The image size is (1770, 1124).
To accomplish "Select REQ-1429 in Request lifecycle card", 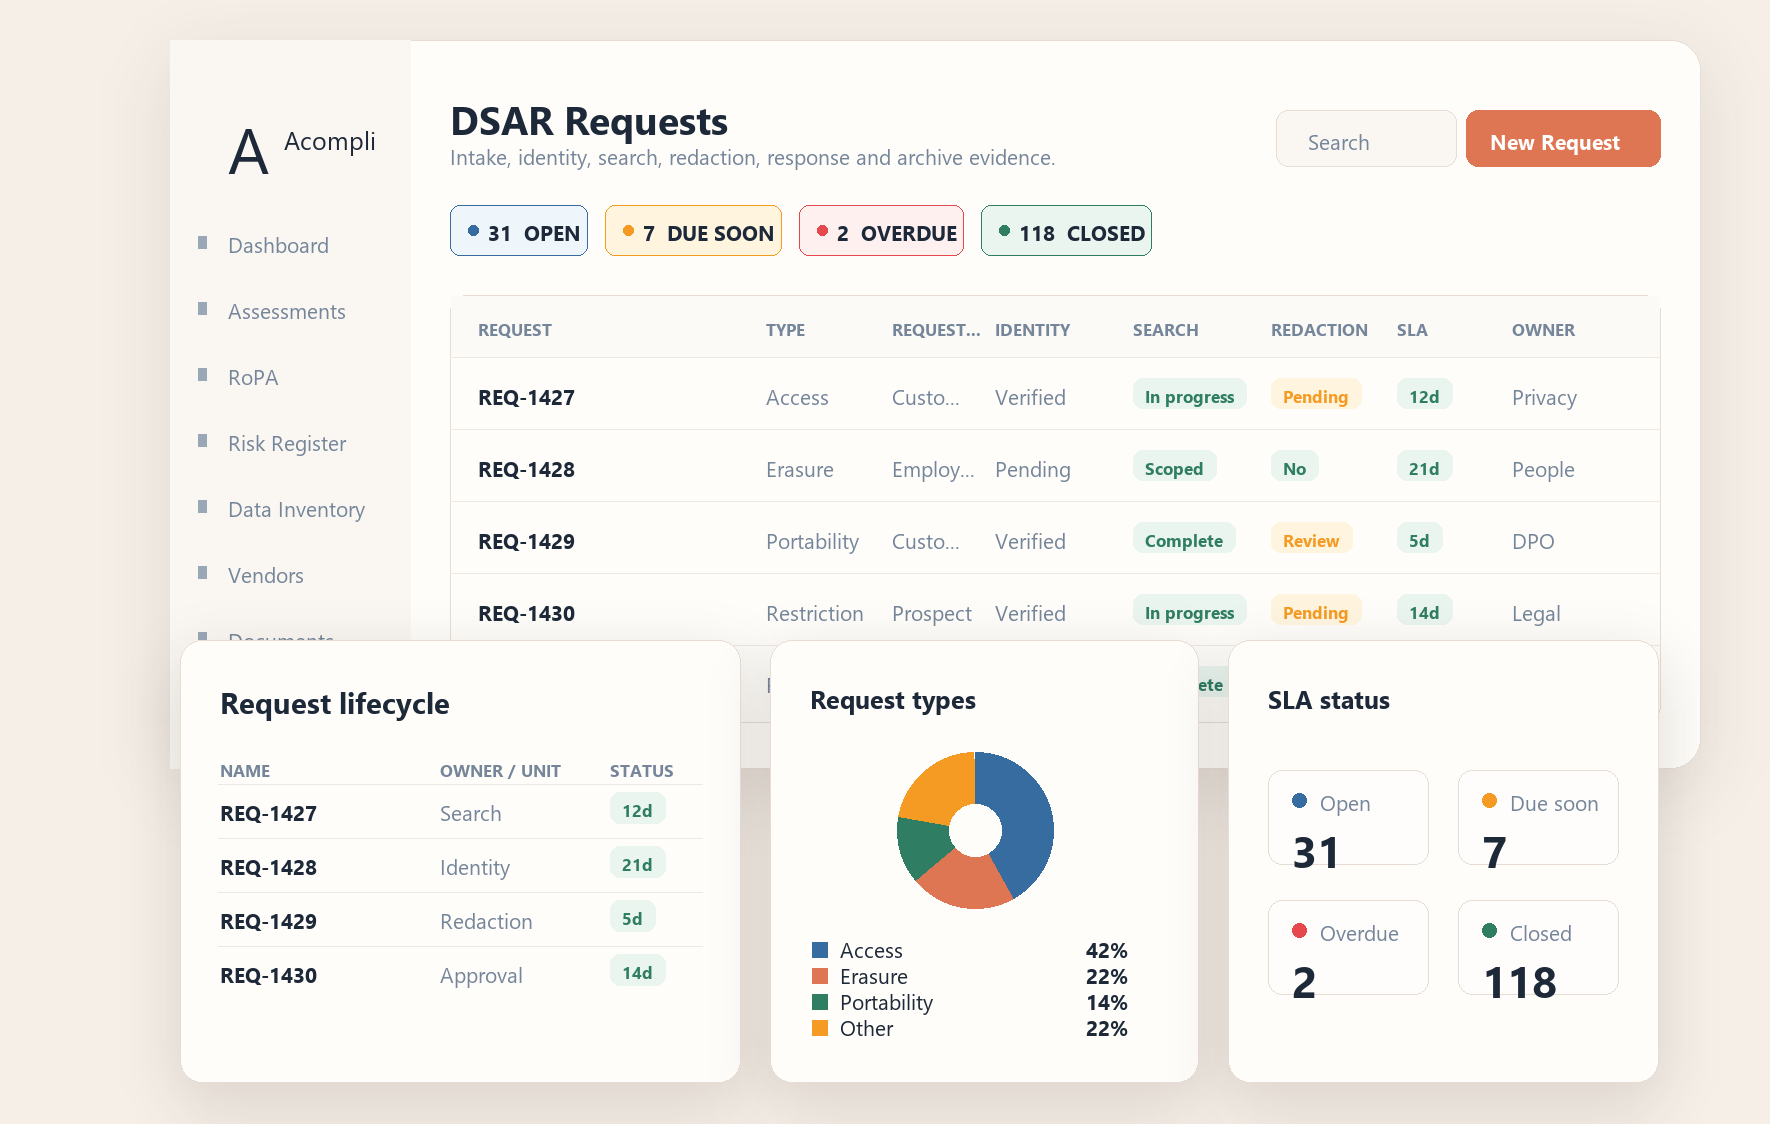I will tap(268, 922).
